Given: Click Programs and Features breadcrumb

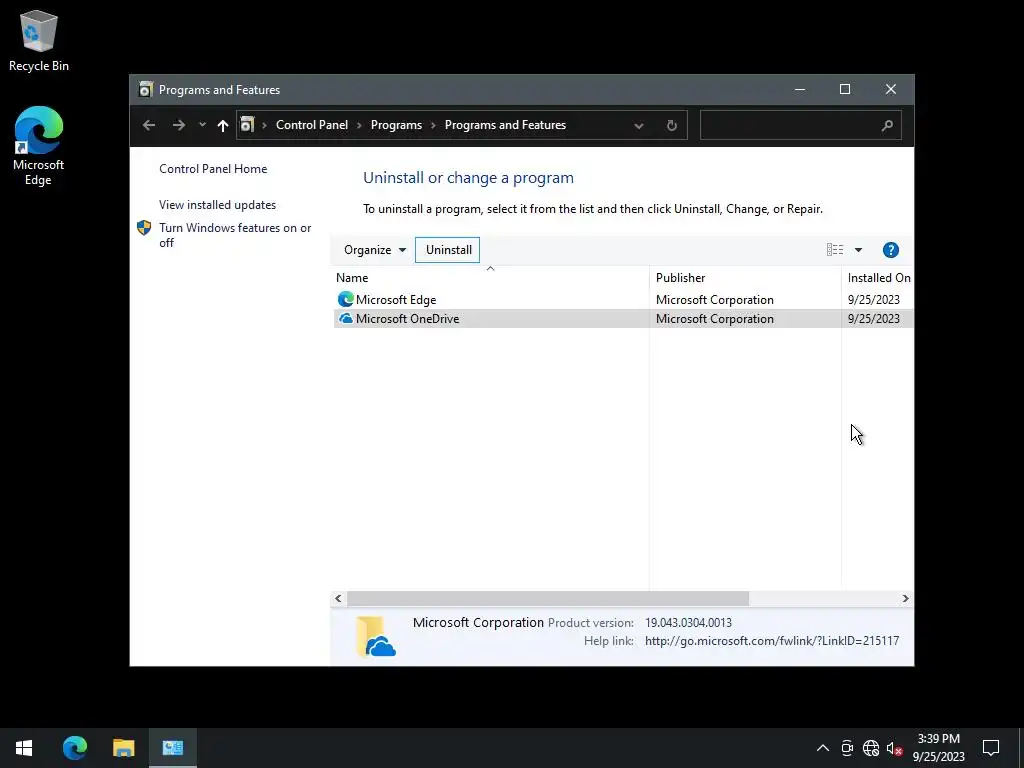Looking at the screenshot, I should (x=505, y=125).
